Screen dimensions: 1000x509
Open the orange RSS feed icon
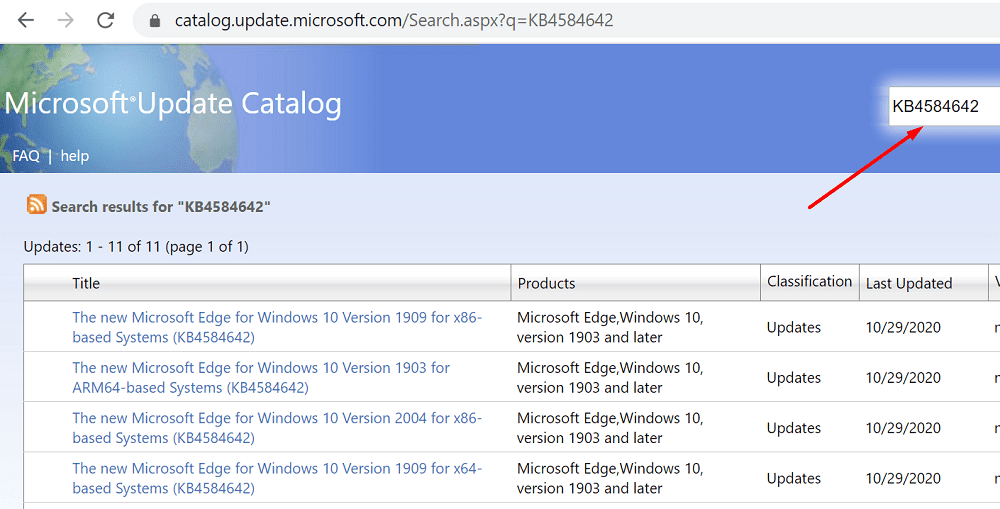click(36, 204)
